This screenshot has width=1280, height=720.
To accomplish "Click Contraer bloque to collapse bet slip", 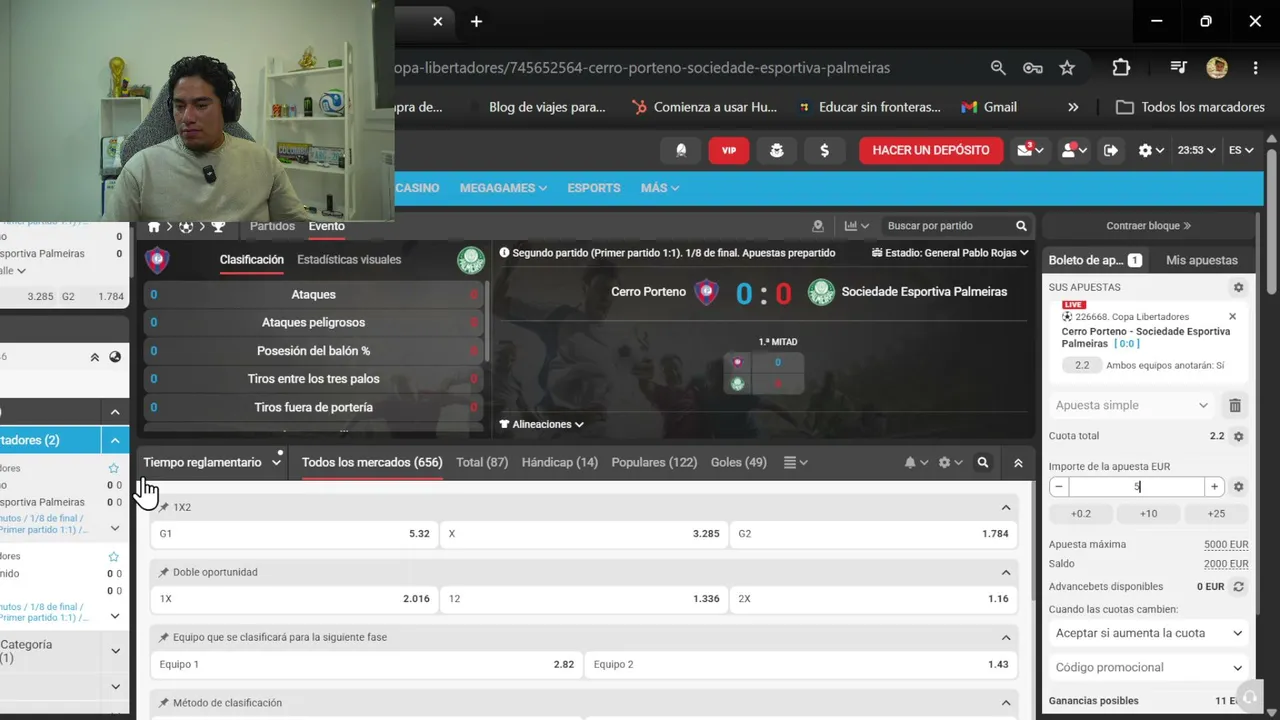I will point(1148,226).
